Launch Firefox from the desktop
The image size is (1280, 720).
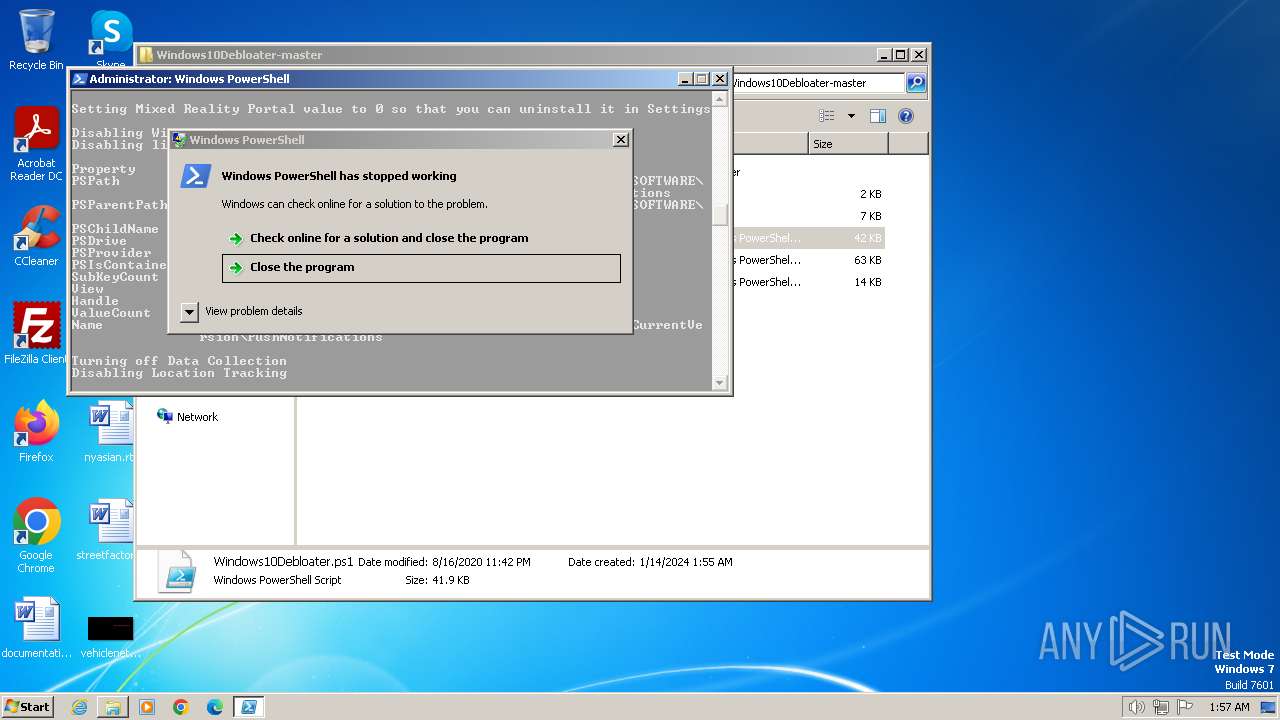(x=36, y=431)
